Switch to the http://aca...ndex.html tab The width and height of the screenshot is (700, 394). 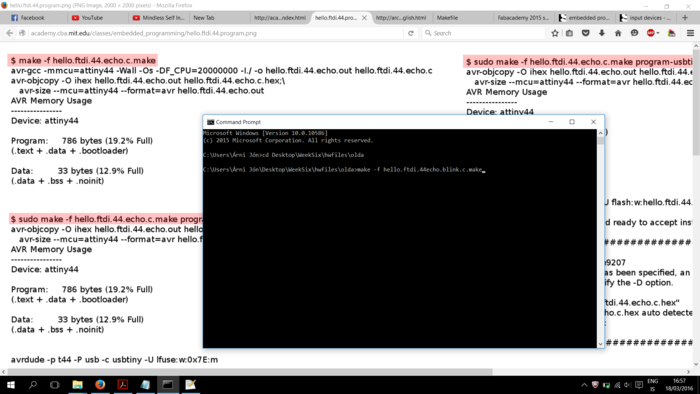279,18
